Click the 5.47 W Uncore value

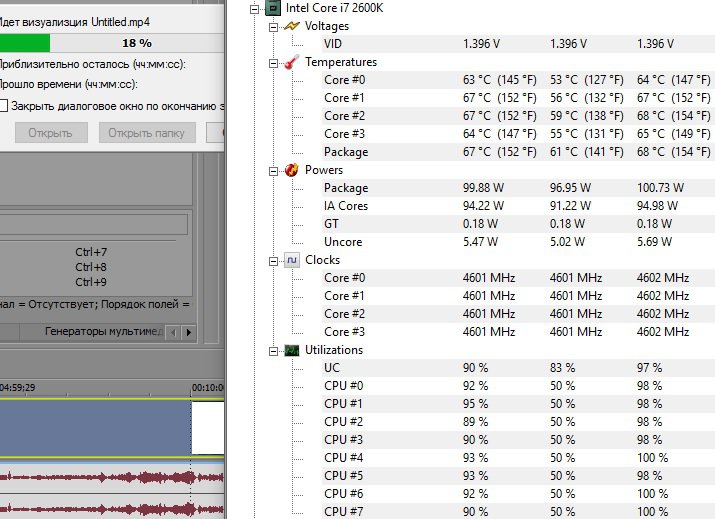pyautogui.click(x=480, y=242)
